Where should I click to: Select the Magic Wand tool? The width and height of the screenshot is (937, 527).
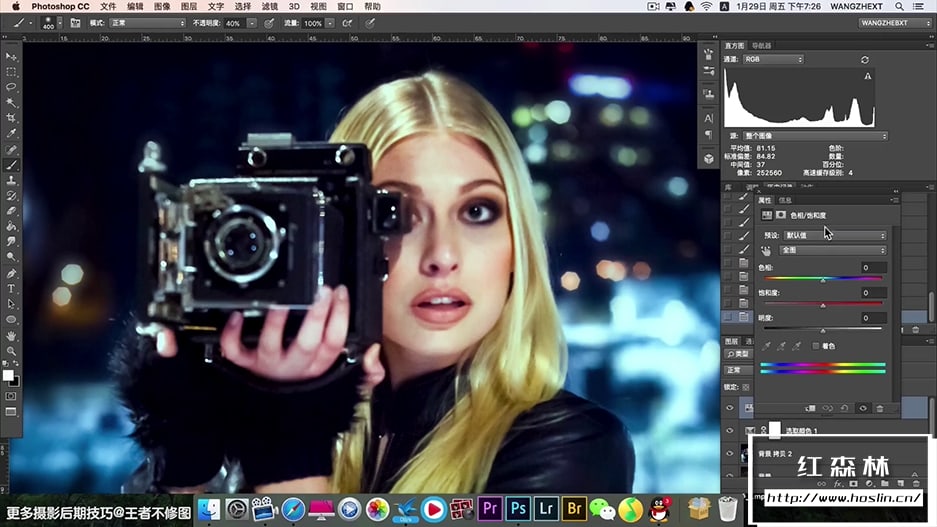11,103
